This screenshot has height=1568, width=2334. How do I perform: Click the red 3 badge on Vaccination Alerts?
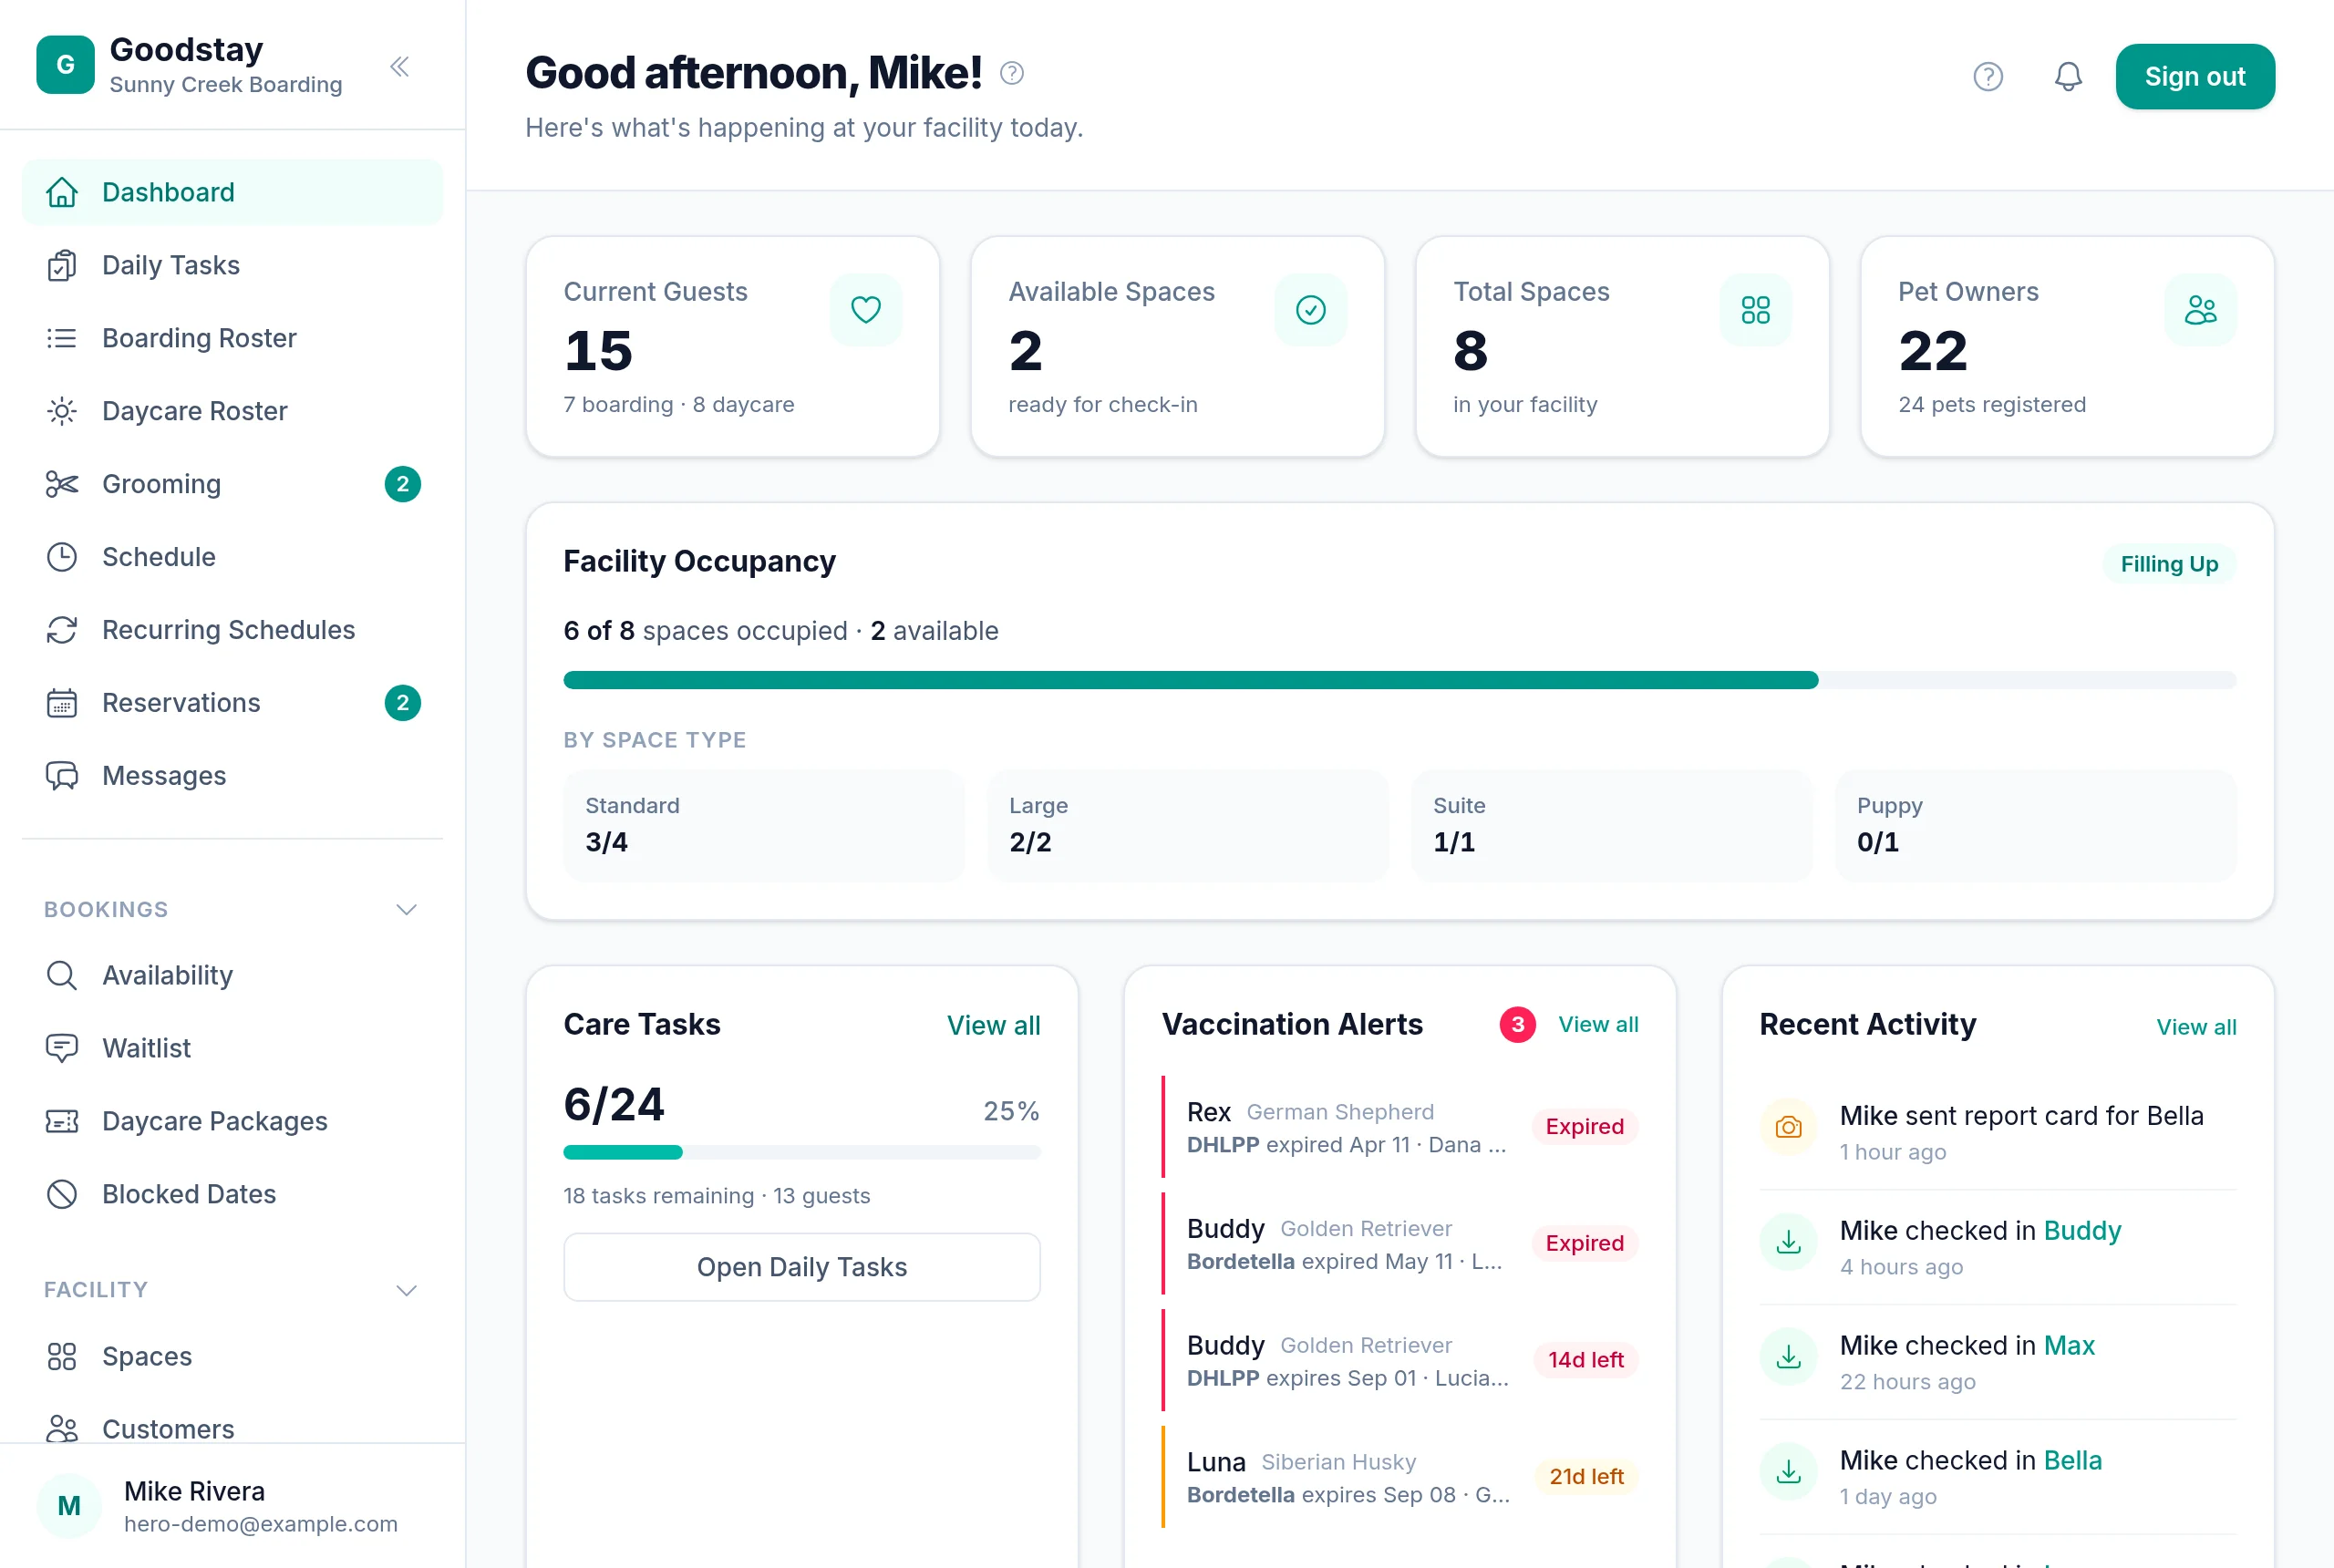[1517, 1024]
